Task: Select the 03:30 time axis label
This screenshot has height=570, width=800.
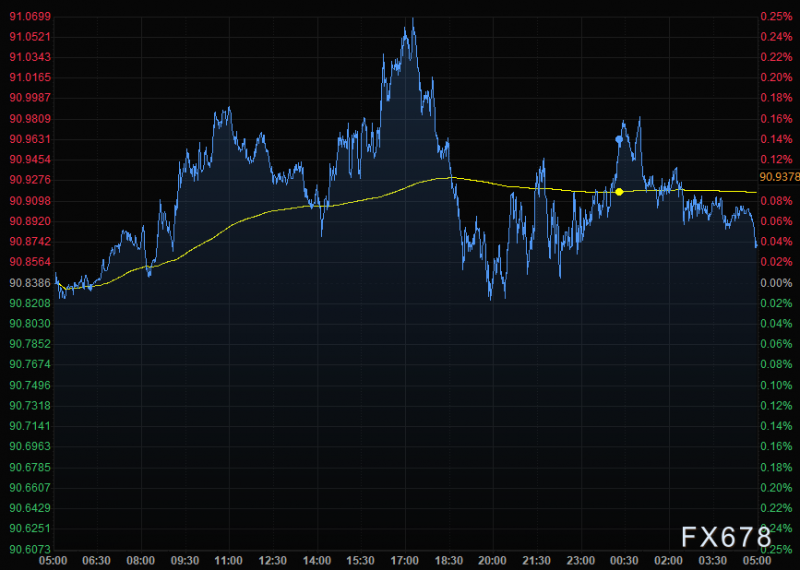Action: click(x=713, y=561)
